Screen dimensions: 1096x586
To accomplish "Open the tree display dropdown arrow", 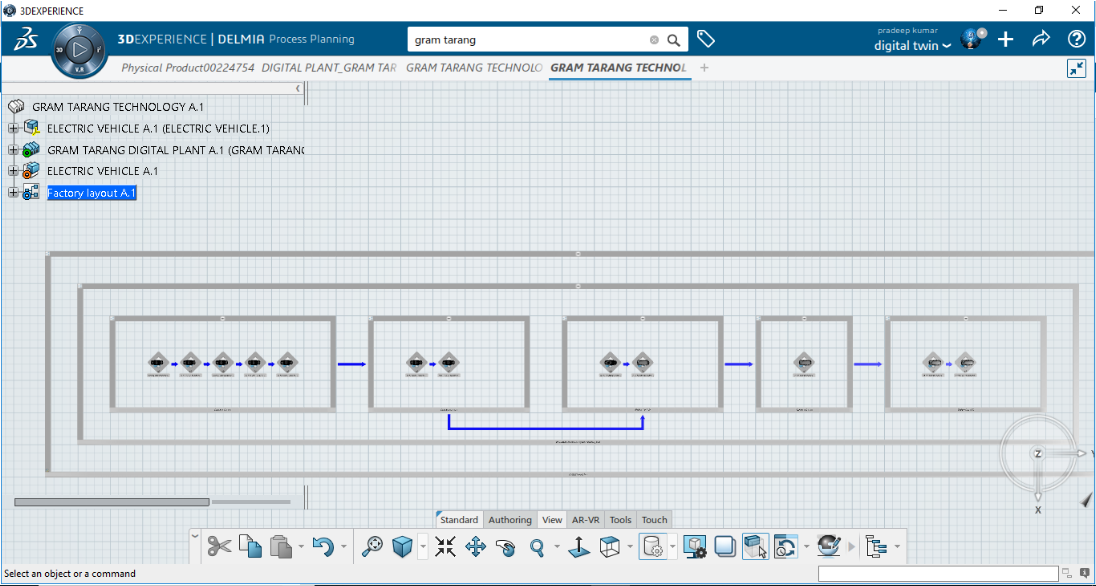I will 896,547.
